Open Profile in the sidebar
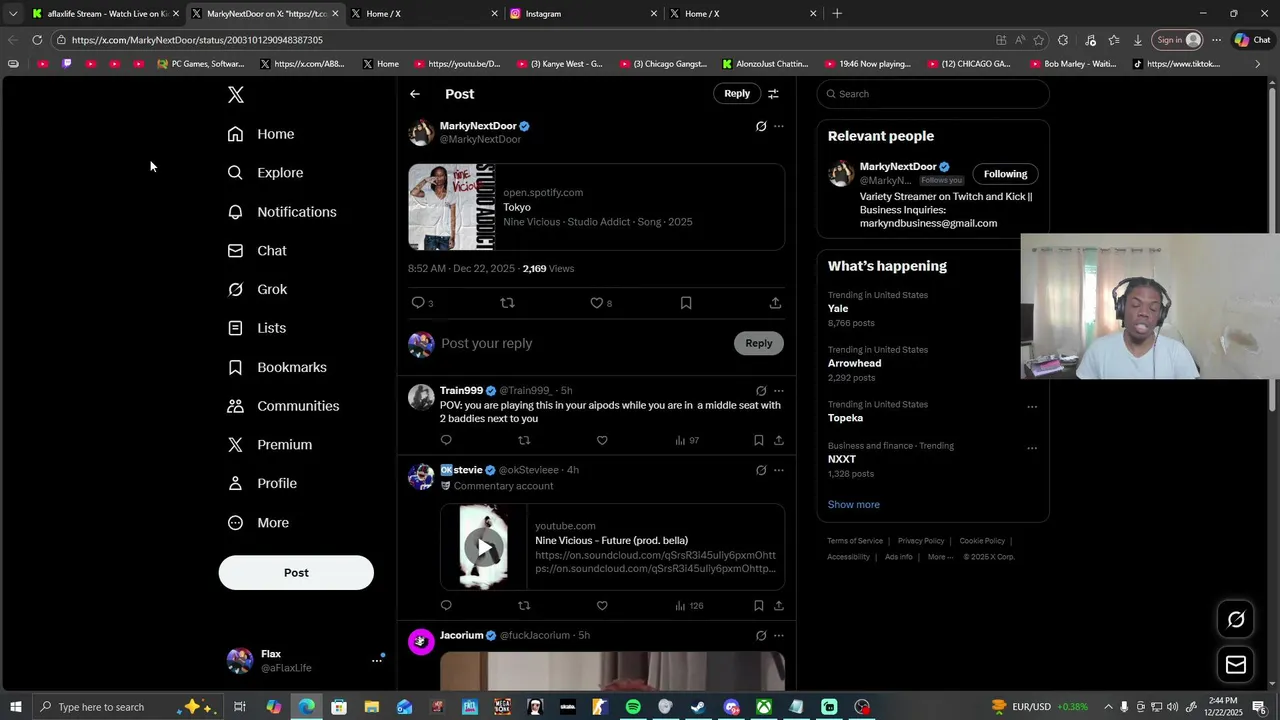The image size is (1280, 720). click(262, 484)
